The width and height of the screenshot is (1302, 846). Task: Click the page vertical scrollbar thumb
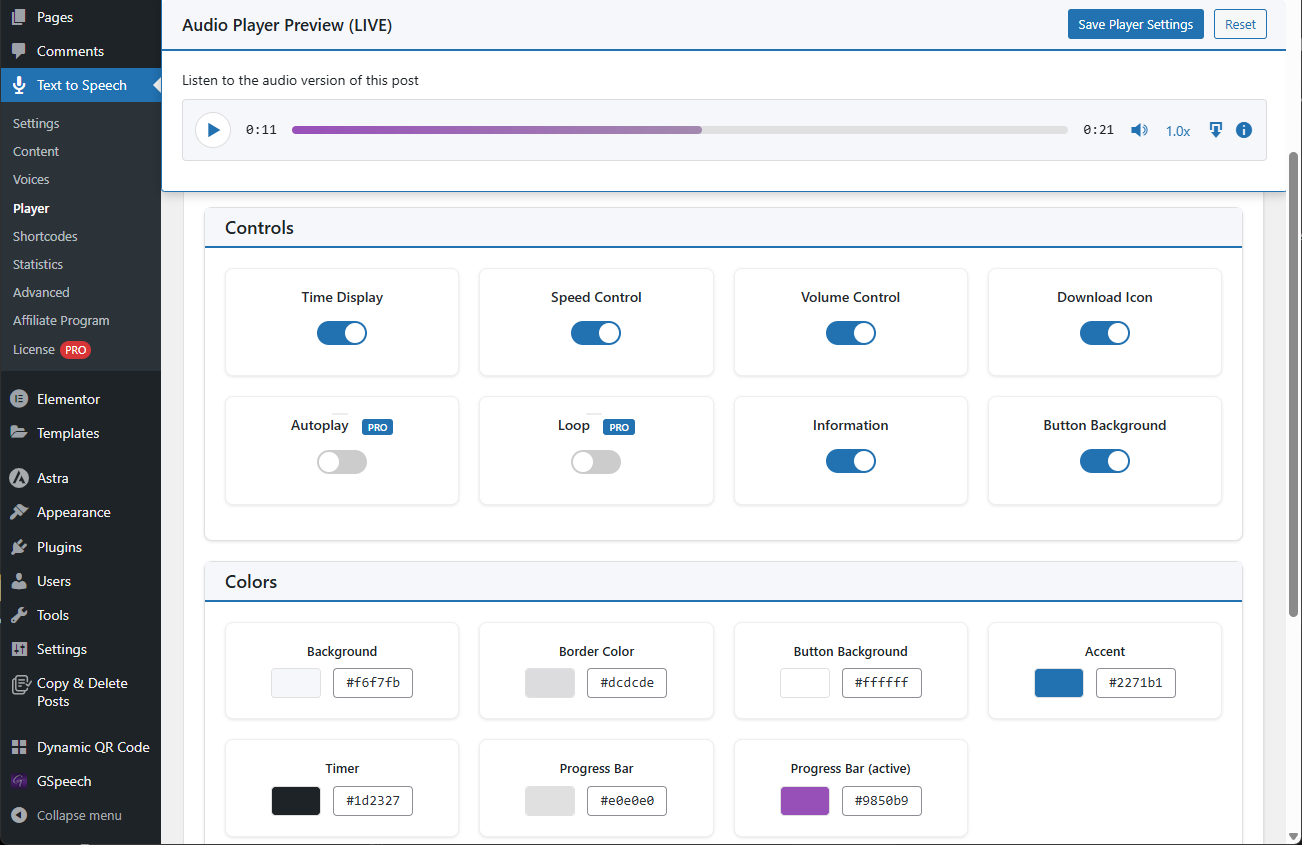1294,384
